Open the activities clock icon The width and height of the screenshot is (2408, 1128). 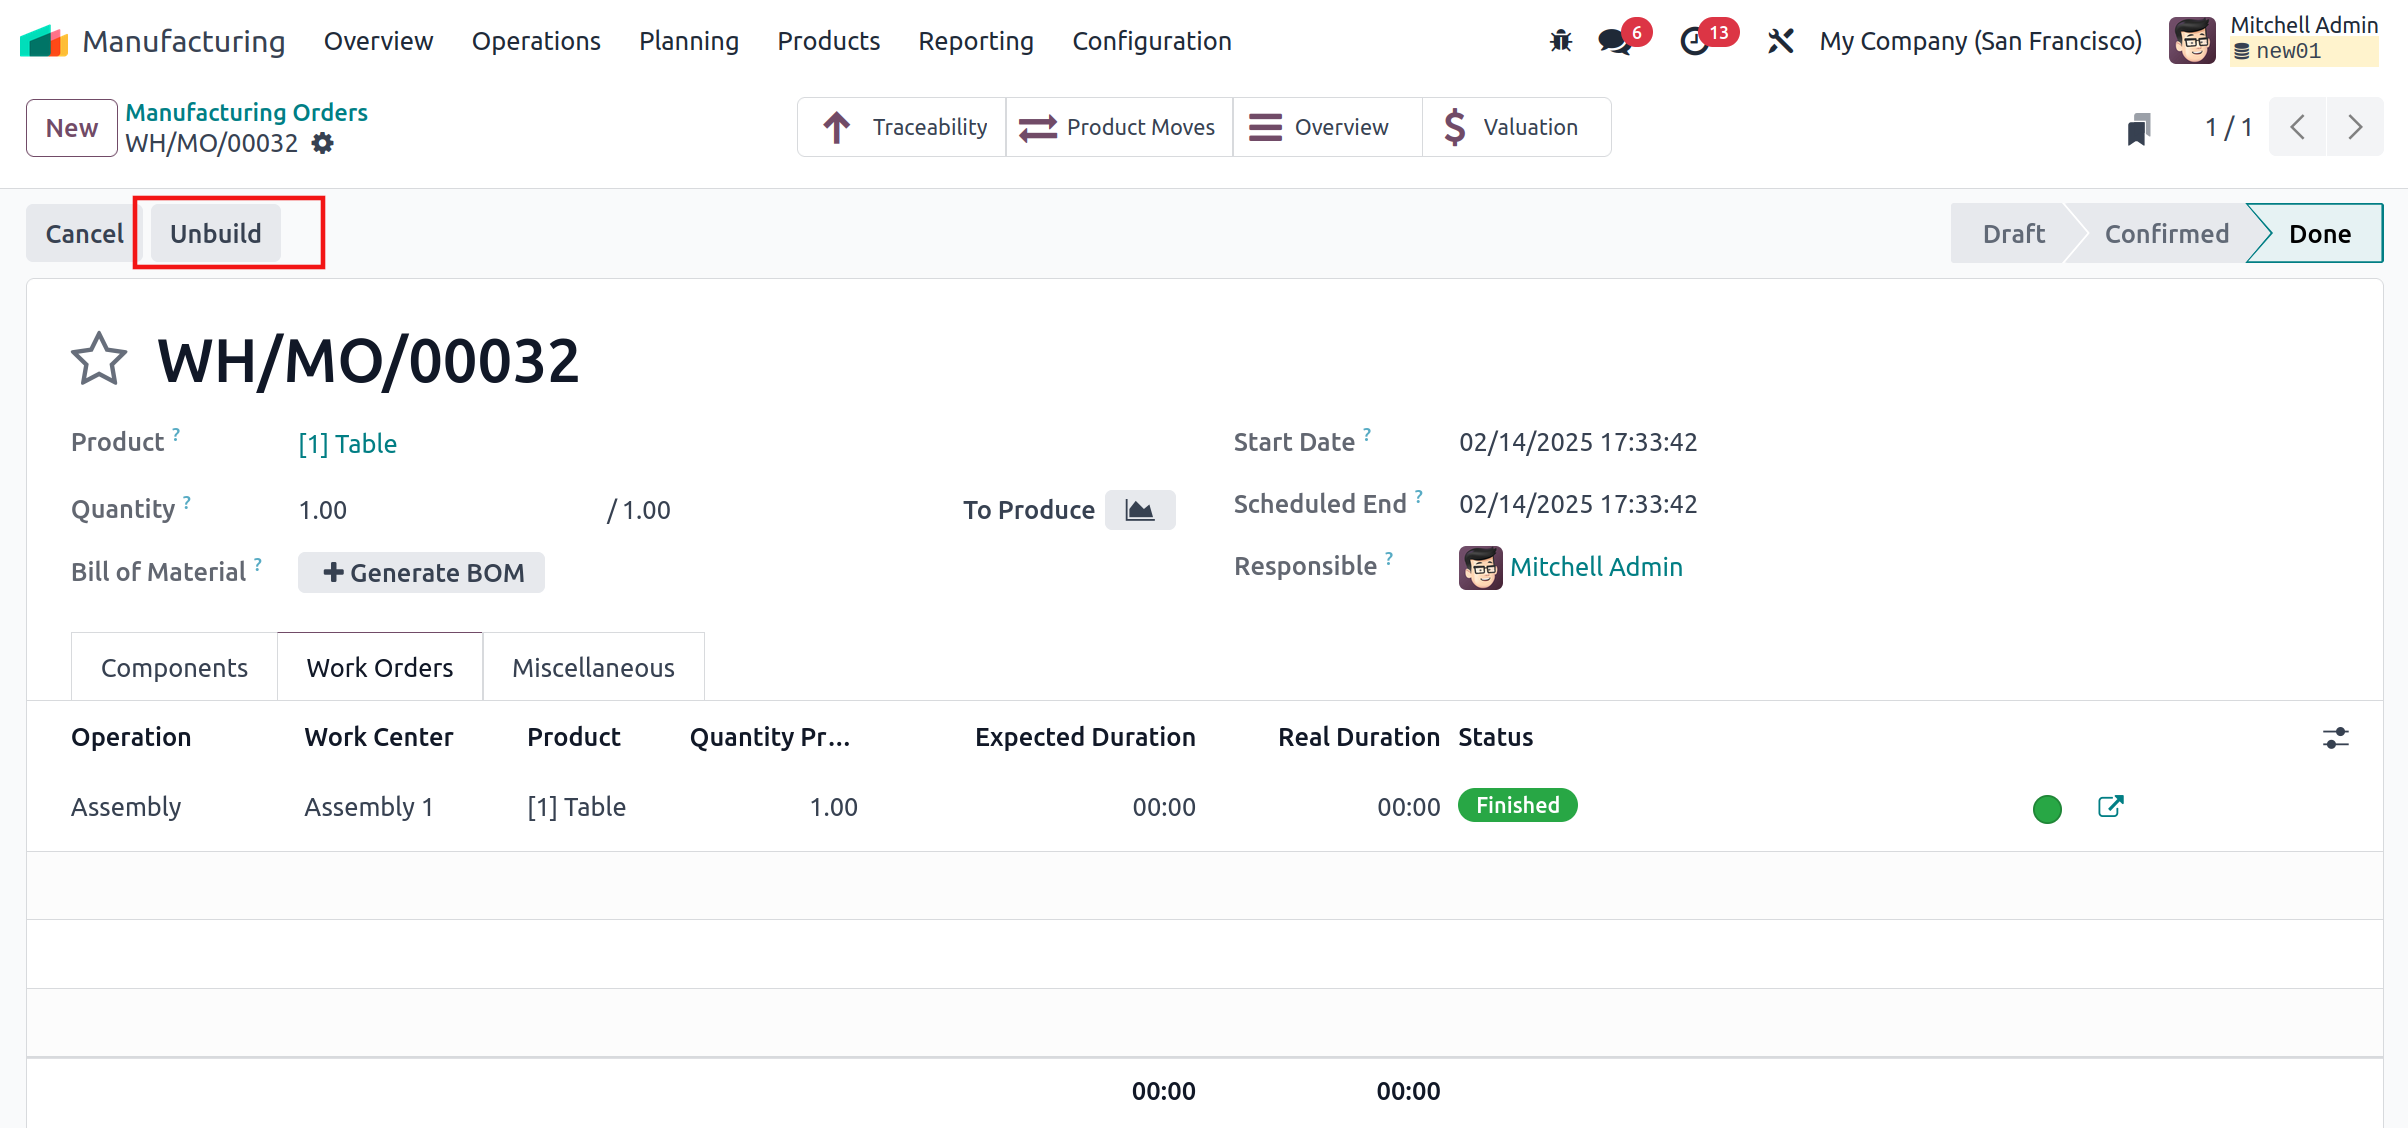1694,41
